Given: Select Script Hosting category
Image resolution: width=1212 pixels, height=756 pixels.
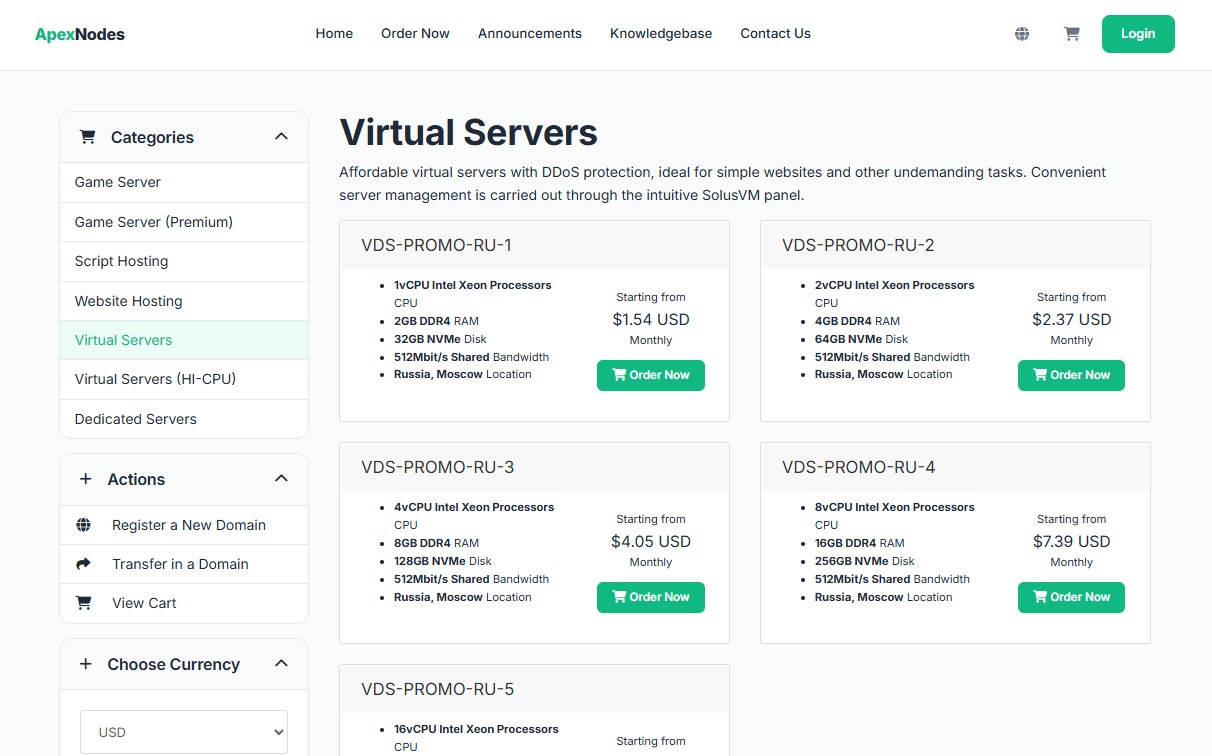Looking at the screenshot, I should pyautogui.click(x=184, y=261).
